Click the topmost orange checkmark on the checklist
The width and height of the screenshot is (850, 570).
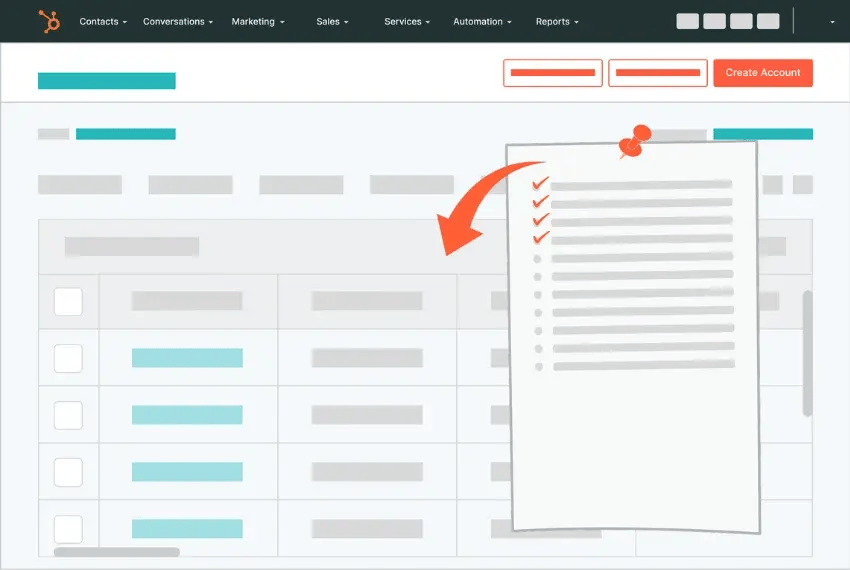540,184
